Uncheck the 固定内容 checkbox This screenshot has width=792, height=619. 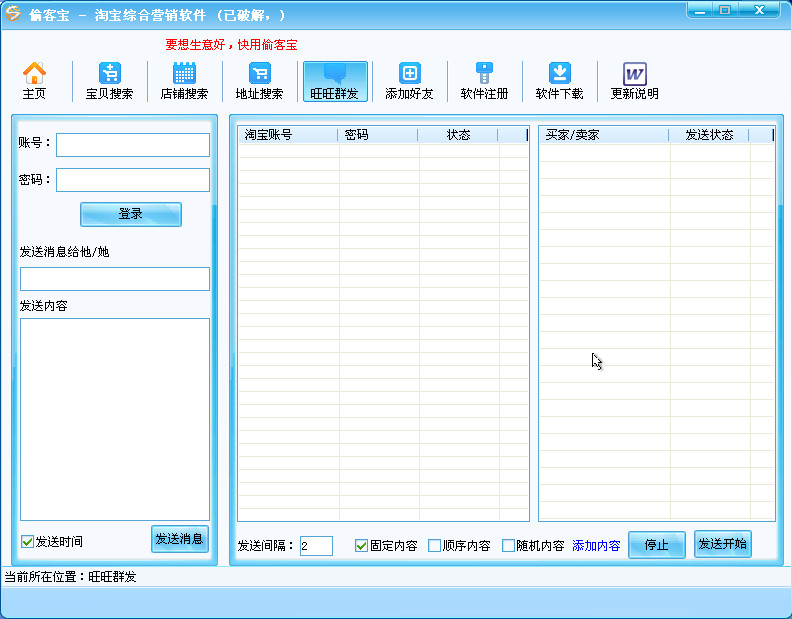(361, 546)
